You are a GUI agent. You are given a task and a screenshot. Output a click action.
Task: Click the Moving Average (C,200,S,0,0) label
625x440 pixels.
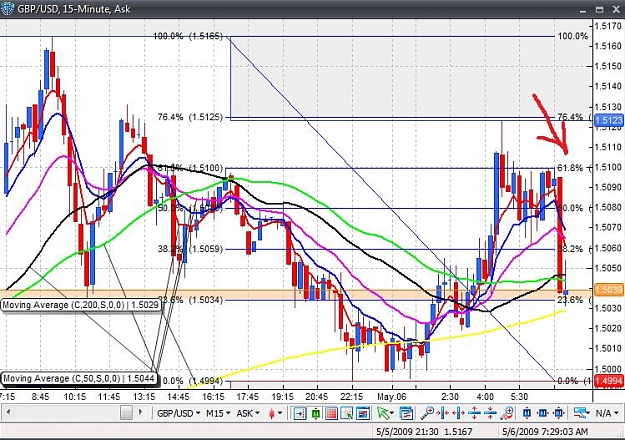coord(81,305)
